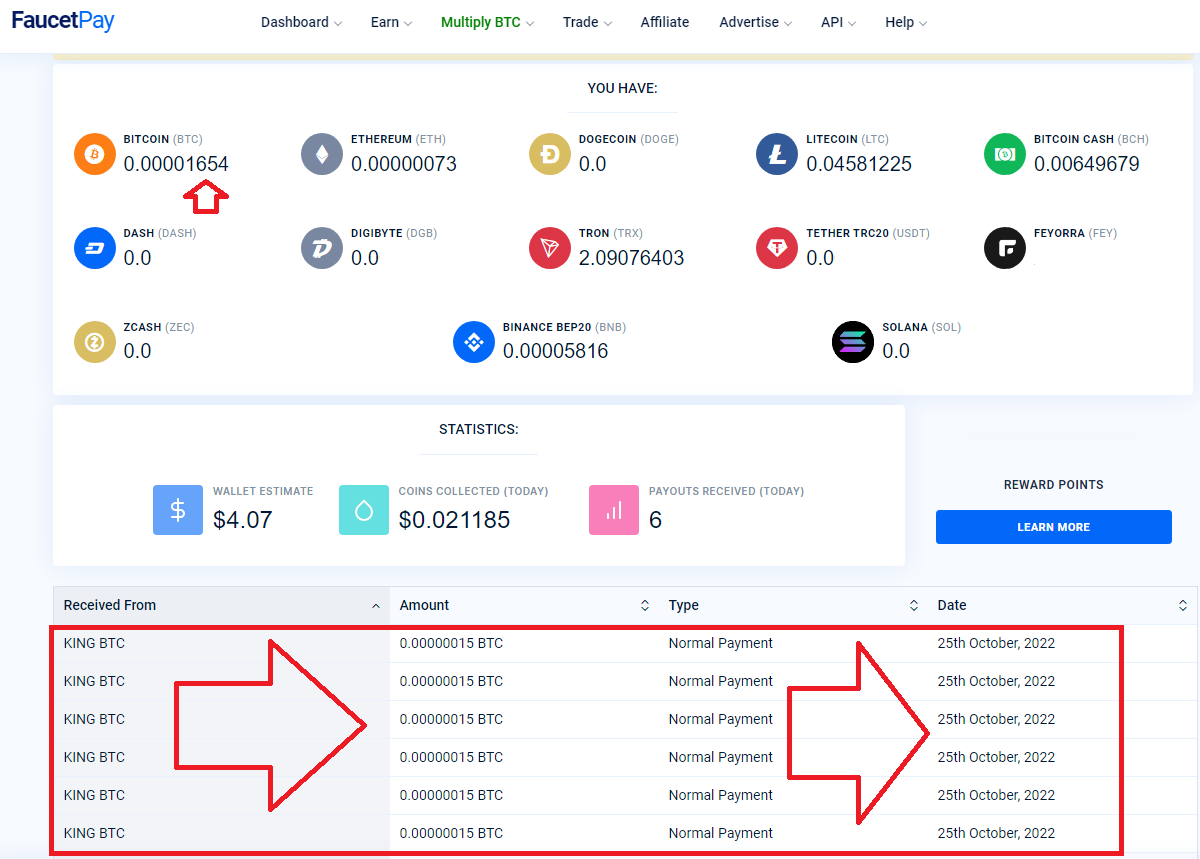This screenshot has width=1200, height=859.
Task: Click the coins collected value $0.021185
Action: (455, 520)
